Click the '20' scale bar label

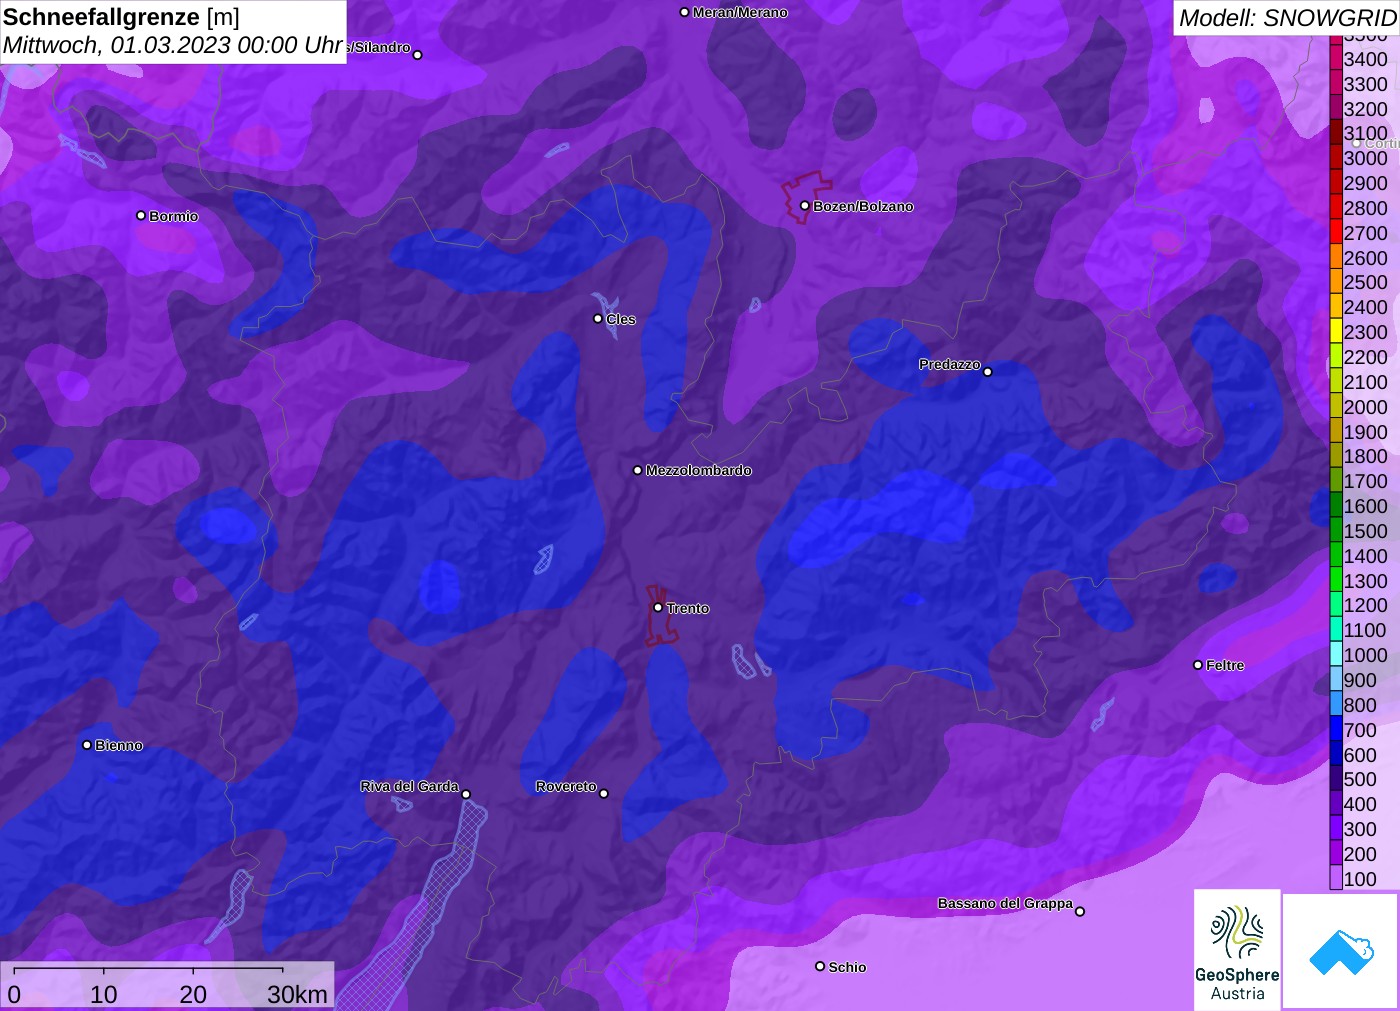[x=193, y=995]
